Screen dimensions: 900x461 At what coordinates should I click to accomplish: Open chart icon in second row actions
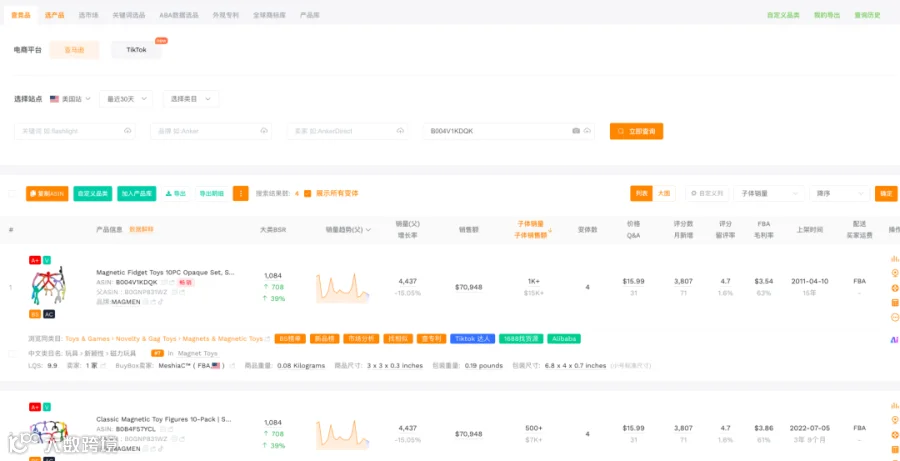(x=894, y=405)
